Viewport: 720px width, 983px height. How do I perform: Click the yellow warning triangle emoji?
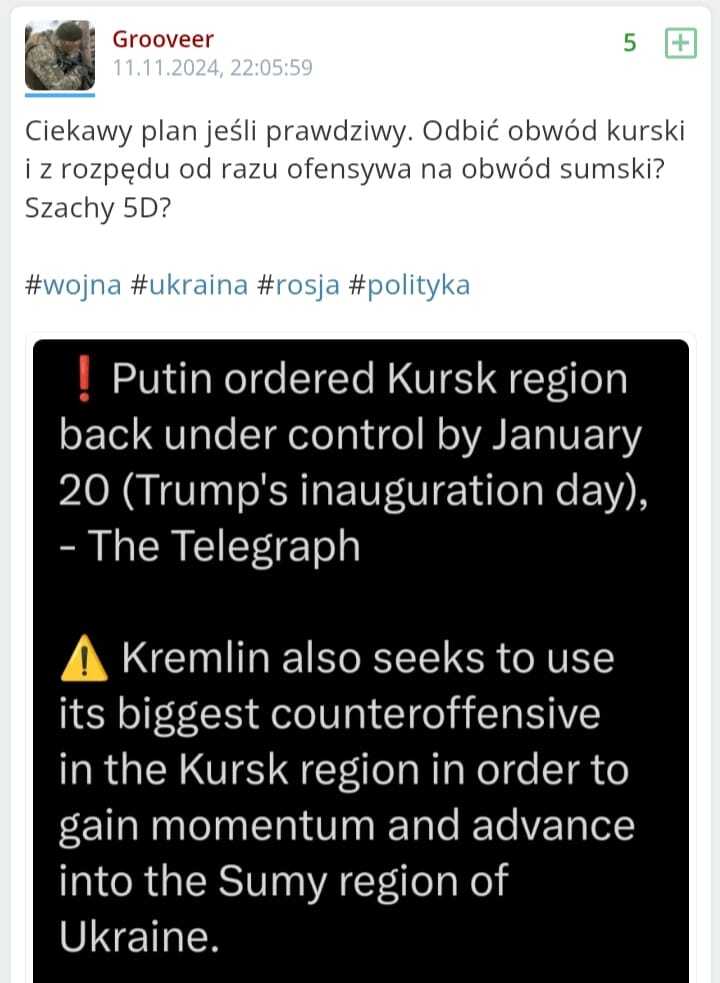[84, 659]
